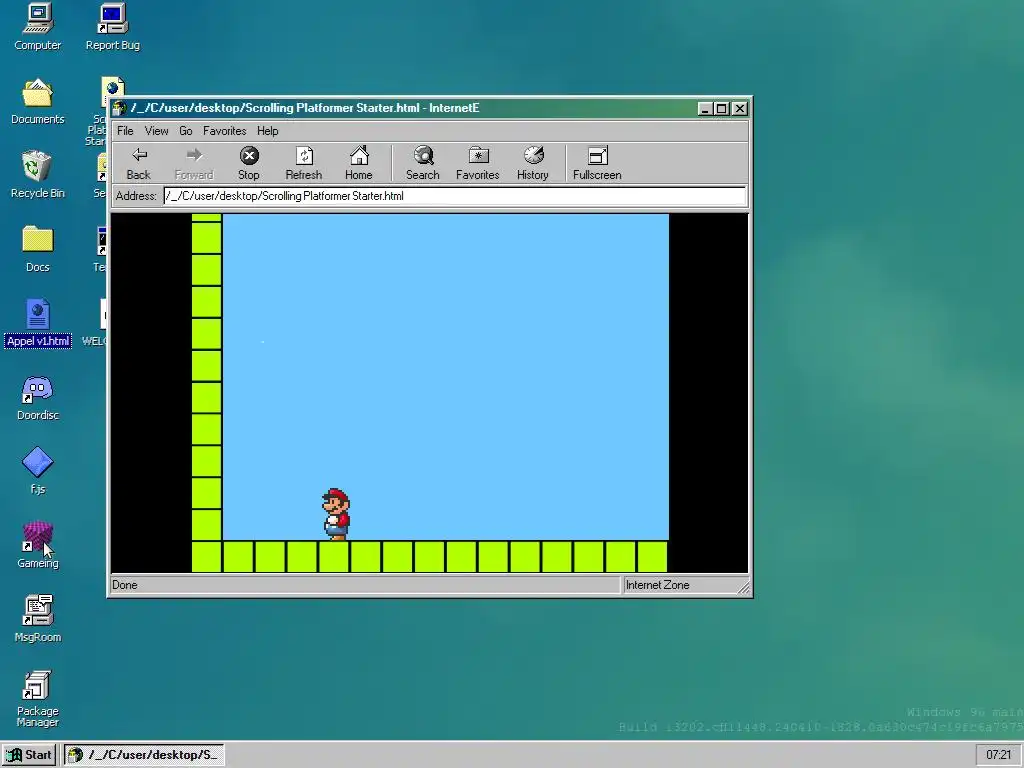The height and width of the screenshot is (768, 1024).
Task: Click the greyed-out Forward arrow button
Action: [194, 163]
